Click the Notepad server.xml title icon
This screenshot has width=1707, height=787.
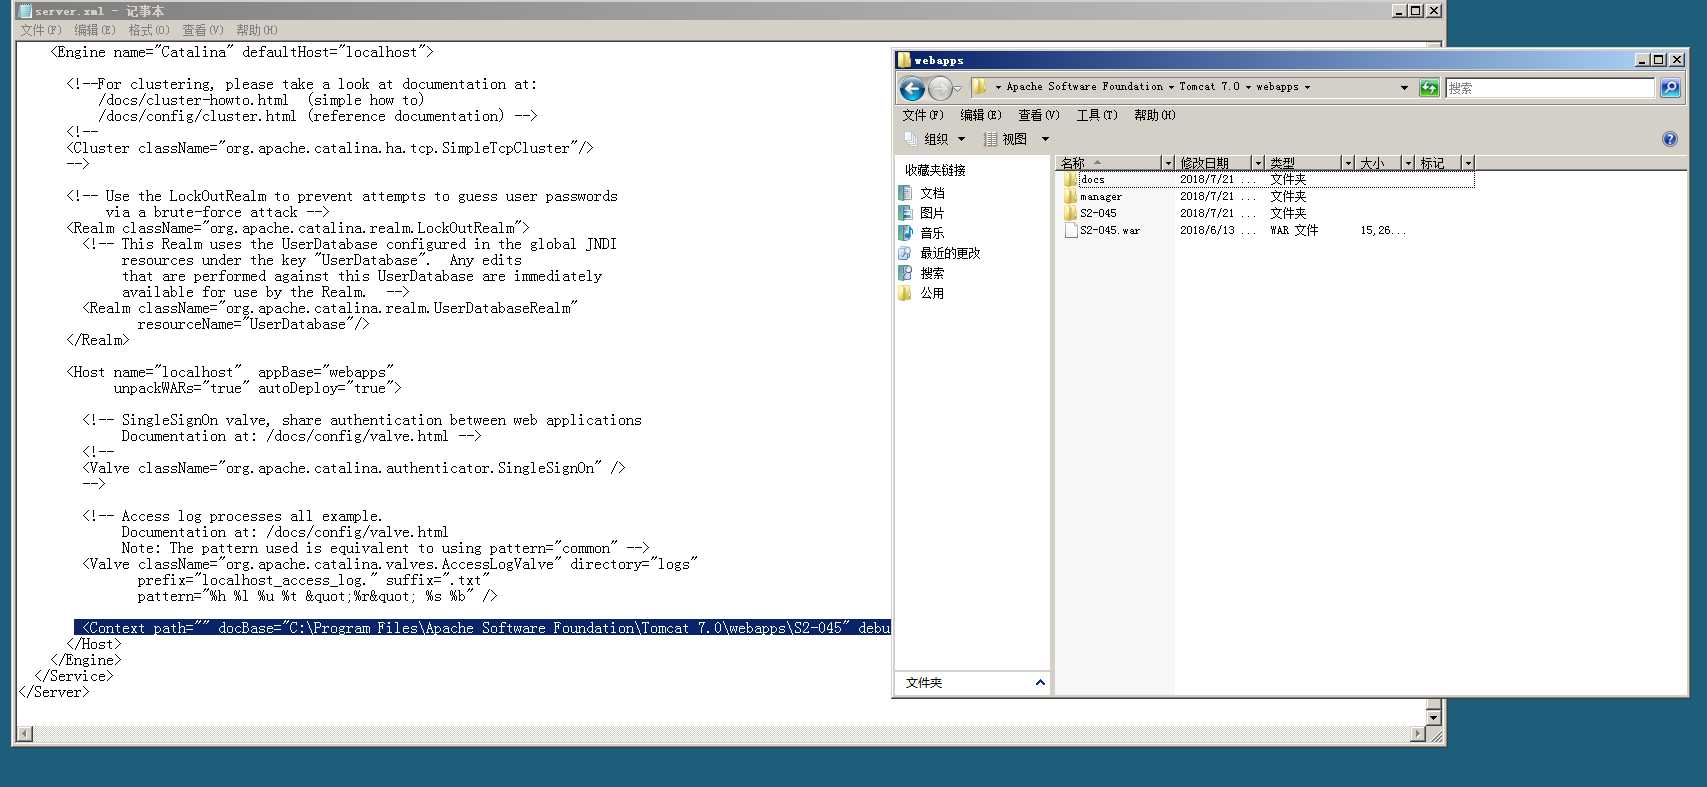[x=25, y=11]
